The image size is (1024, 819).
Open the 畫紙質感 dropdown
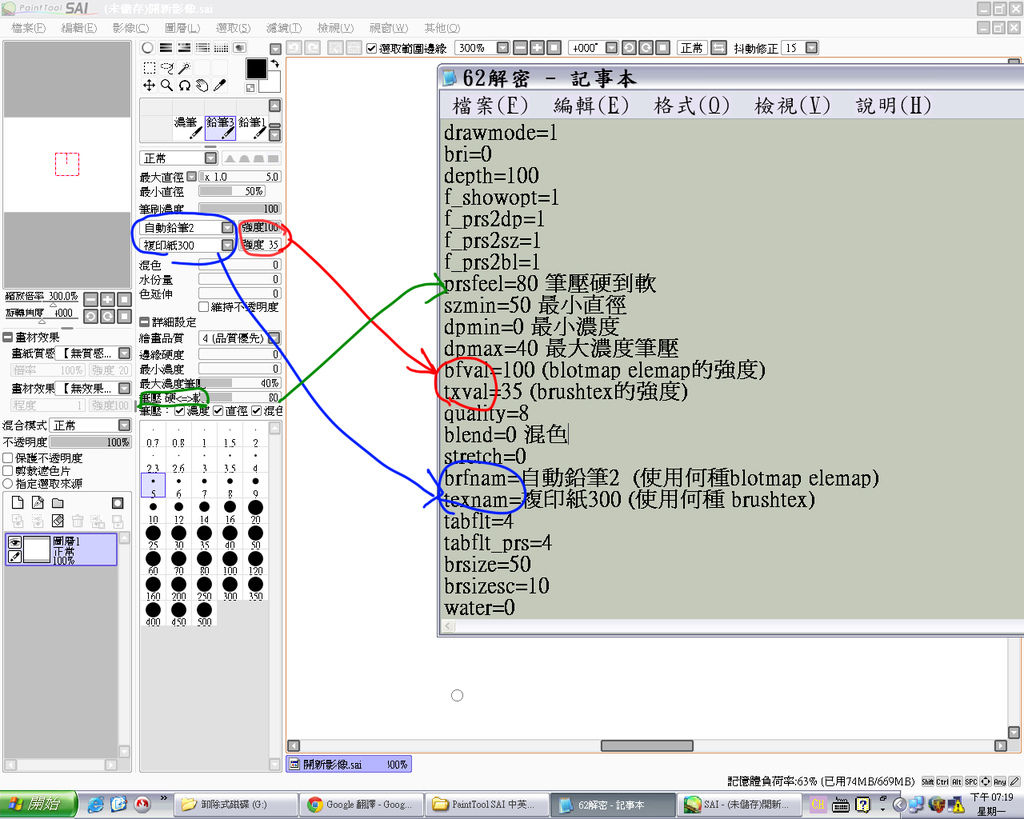click(124, 353)
